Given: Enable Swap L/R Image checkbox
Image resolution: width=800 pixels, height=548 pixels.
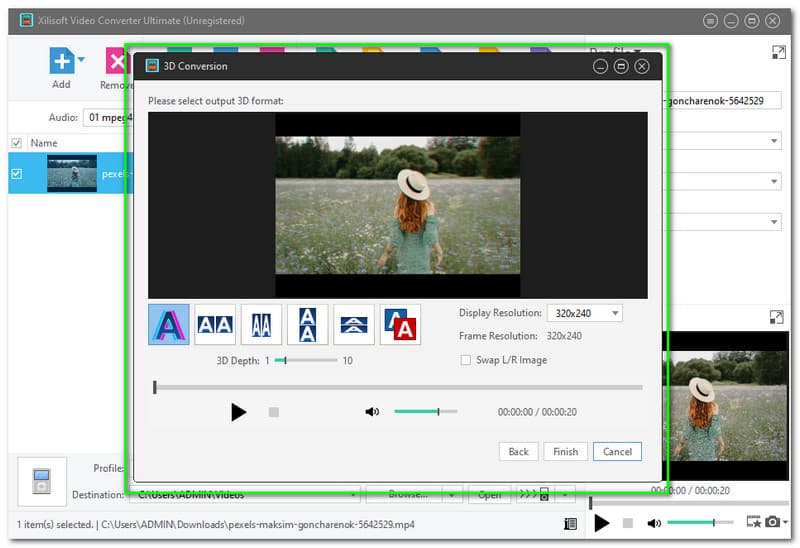Looking at the screenshot, I should [x=466, y=360].
